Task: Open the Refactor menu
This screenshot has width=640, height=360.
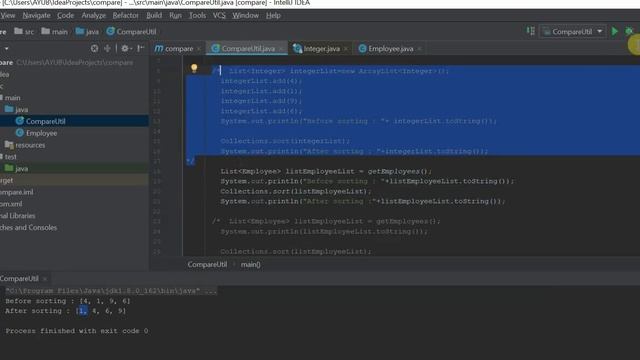Action: [x=125, y=16]
